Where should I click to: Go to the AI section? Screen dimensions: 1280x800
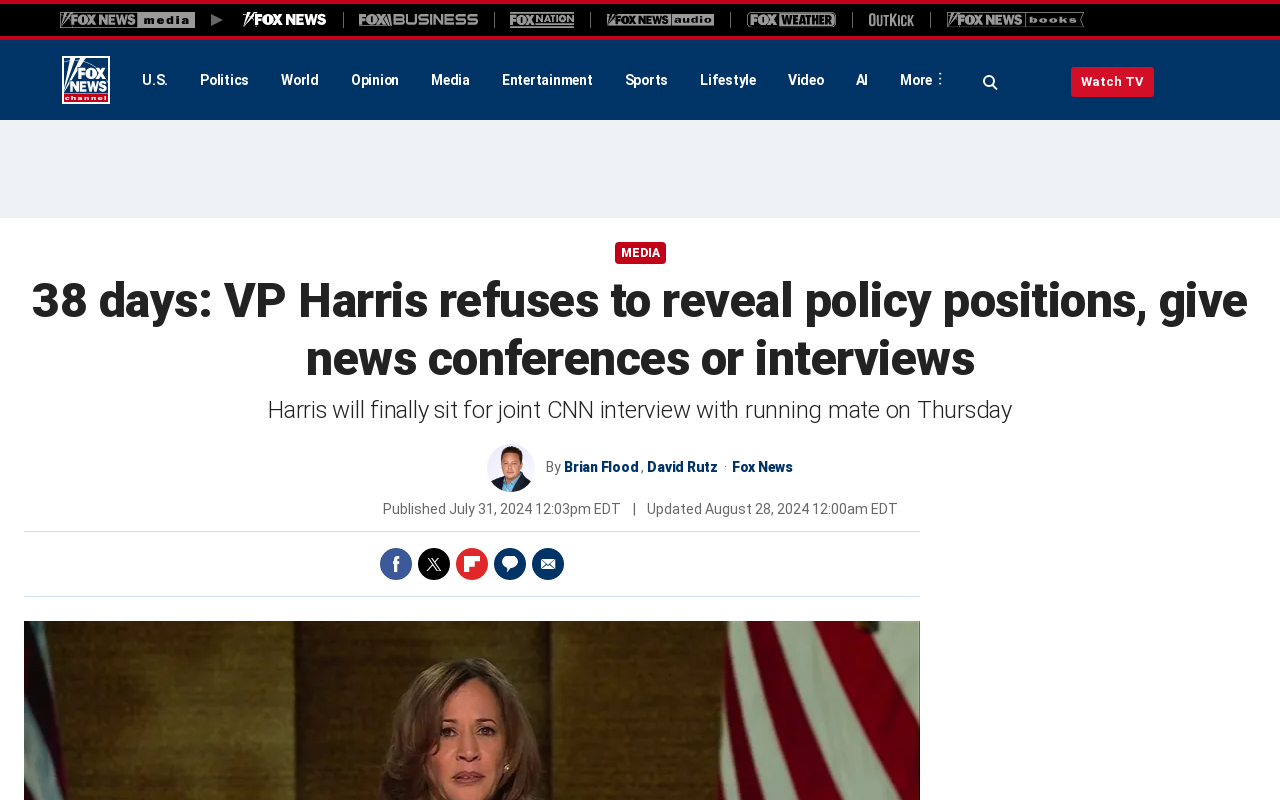pos(862,80)
